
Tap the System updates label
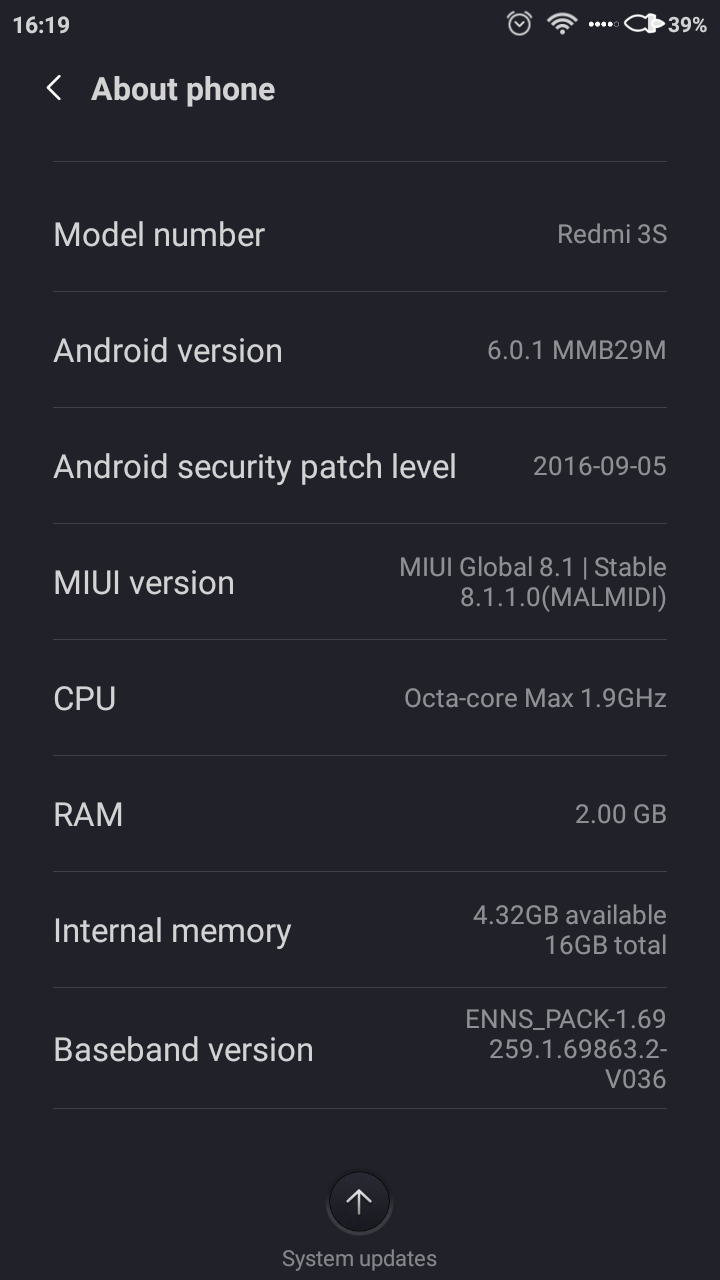359,1258
